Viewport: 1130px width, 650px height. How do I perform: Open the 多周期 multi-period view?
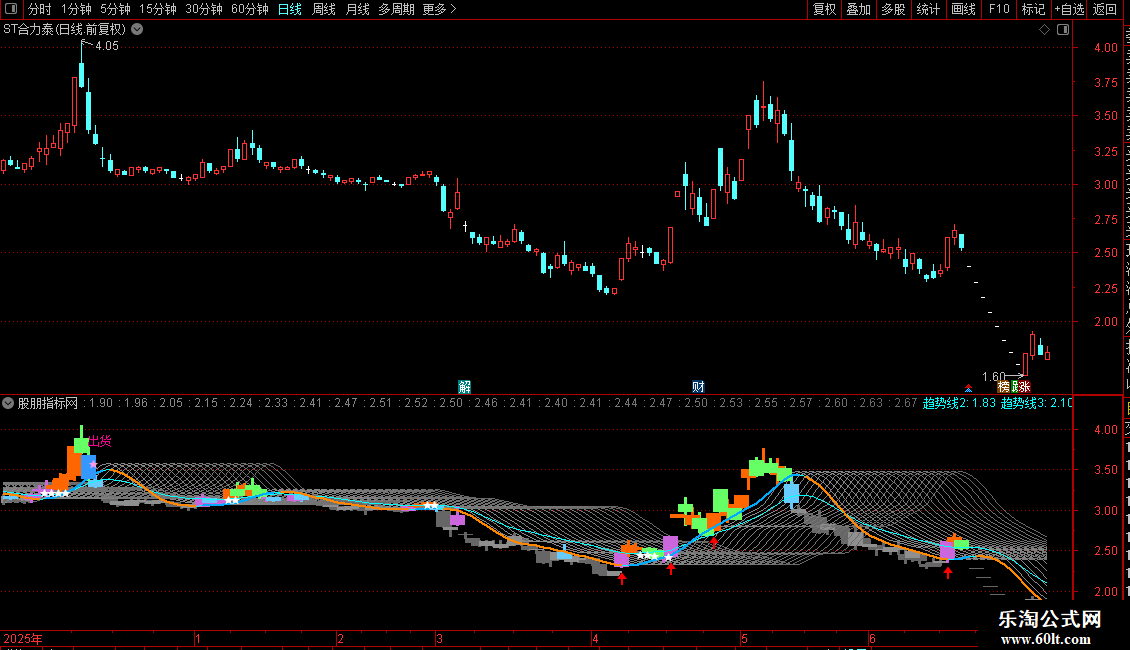click(396, 9)
